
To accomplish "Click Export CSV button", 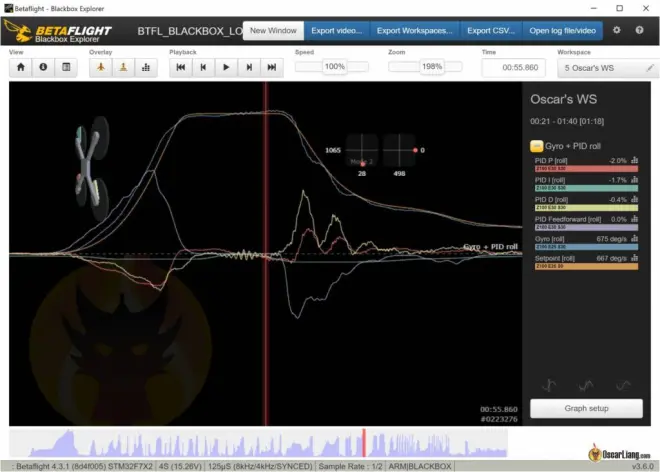I will coord(491,31).
